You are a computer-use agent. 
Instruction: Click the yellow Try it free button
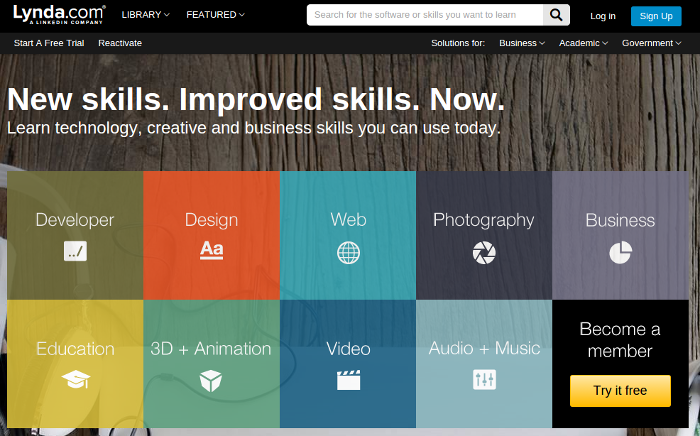(x=620, y=390)
